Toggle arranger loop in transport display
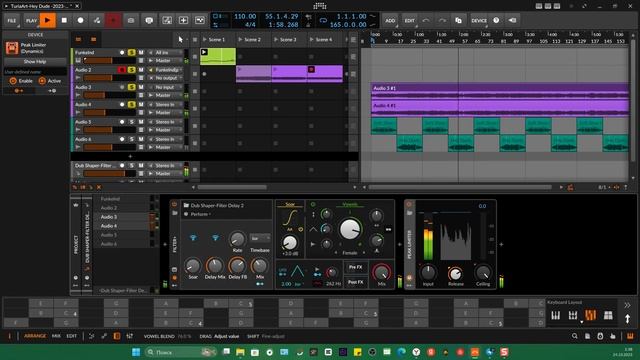The height and width of the screenshot is (360, 640). pos(323,20)
